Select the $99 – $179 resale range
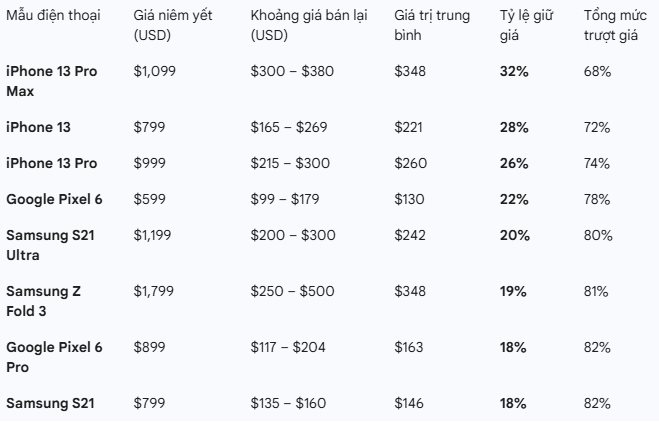This screenshot has height=424, width=659. coord(285,199)
